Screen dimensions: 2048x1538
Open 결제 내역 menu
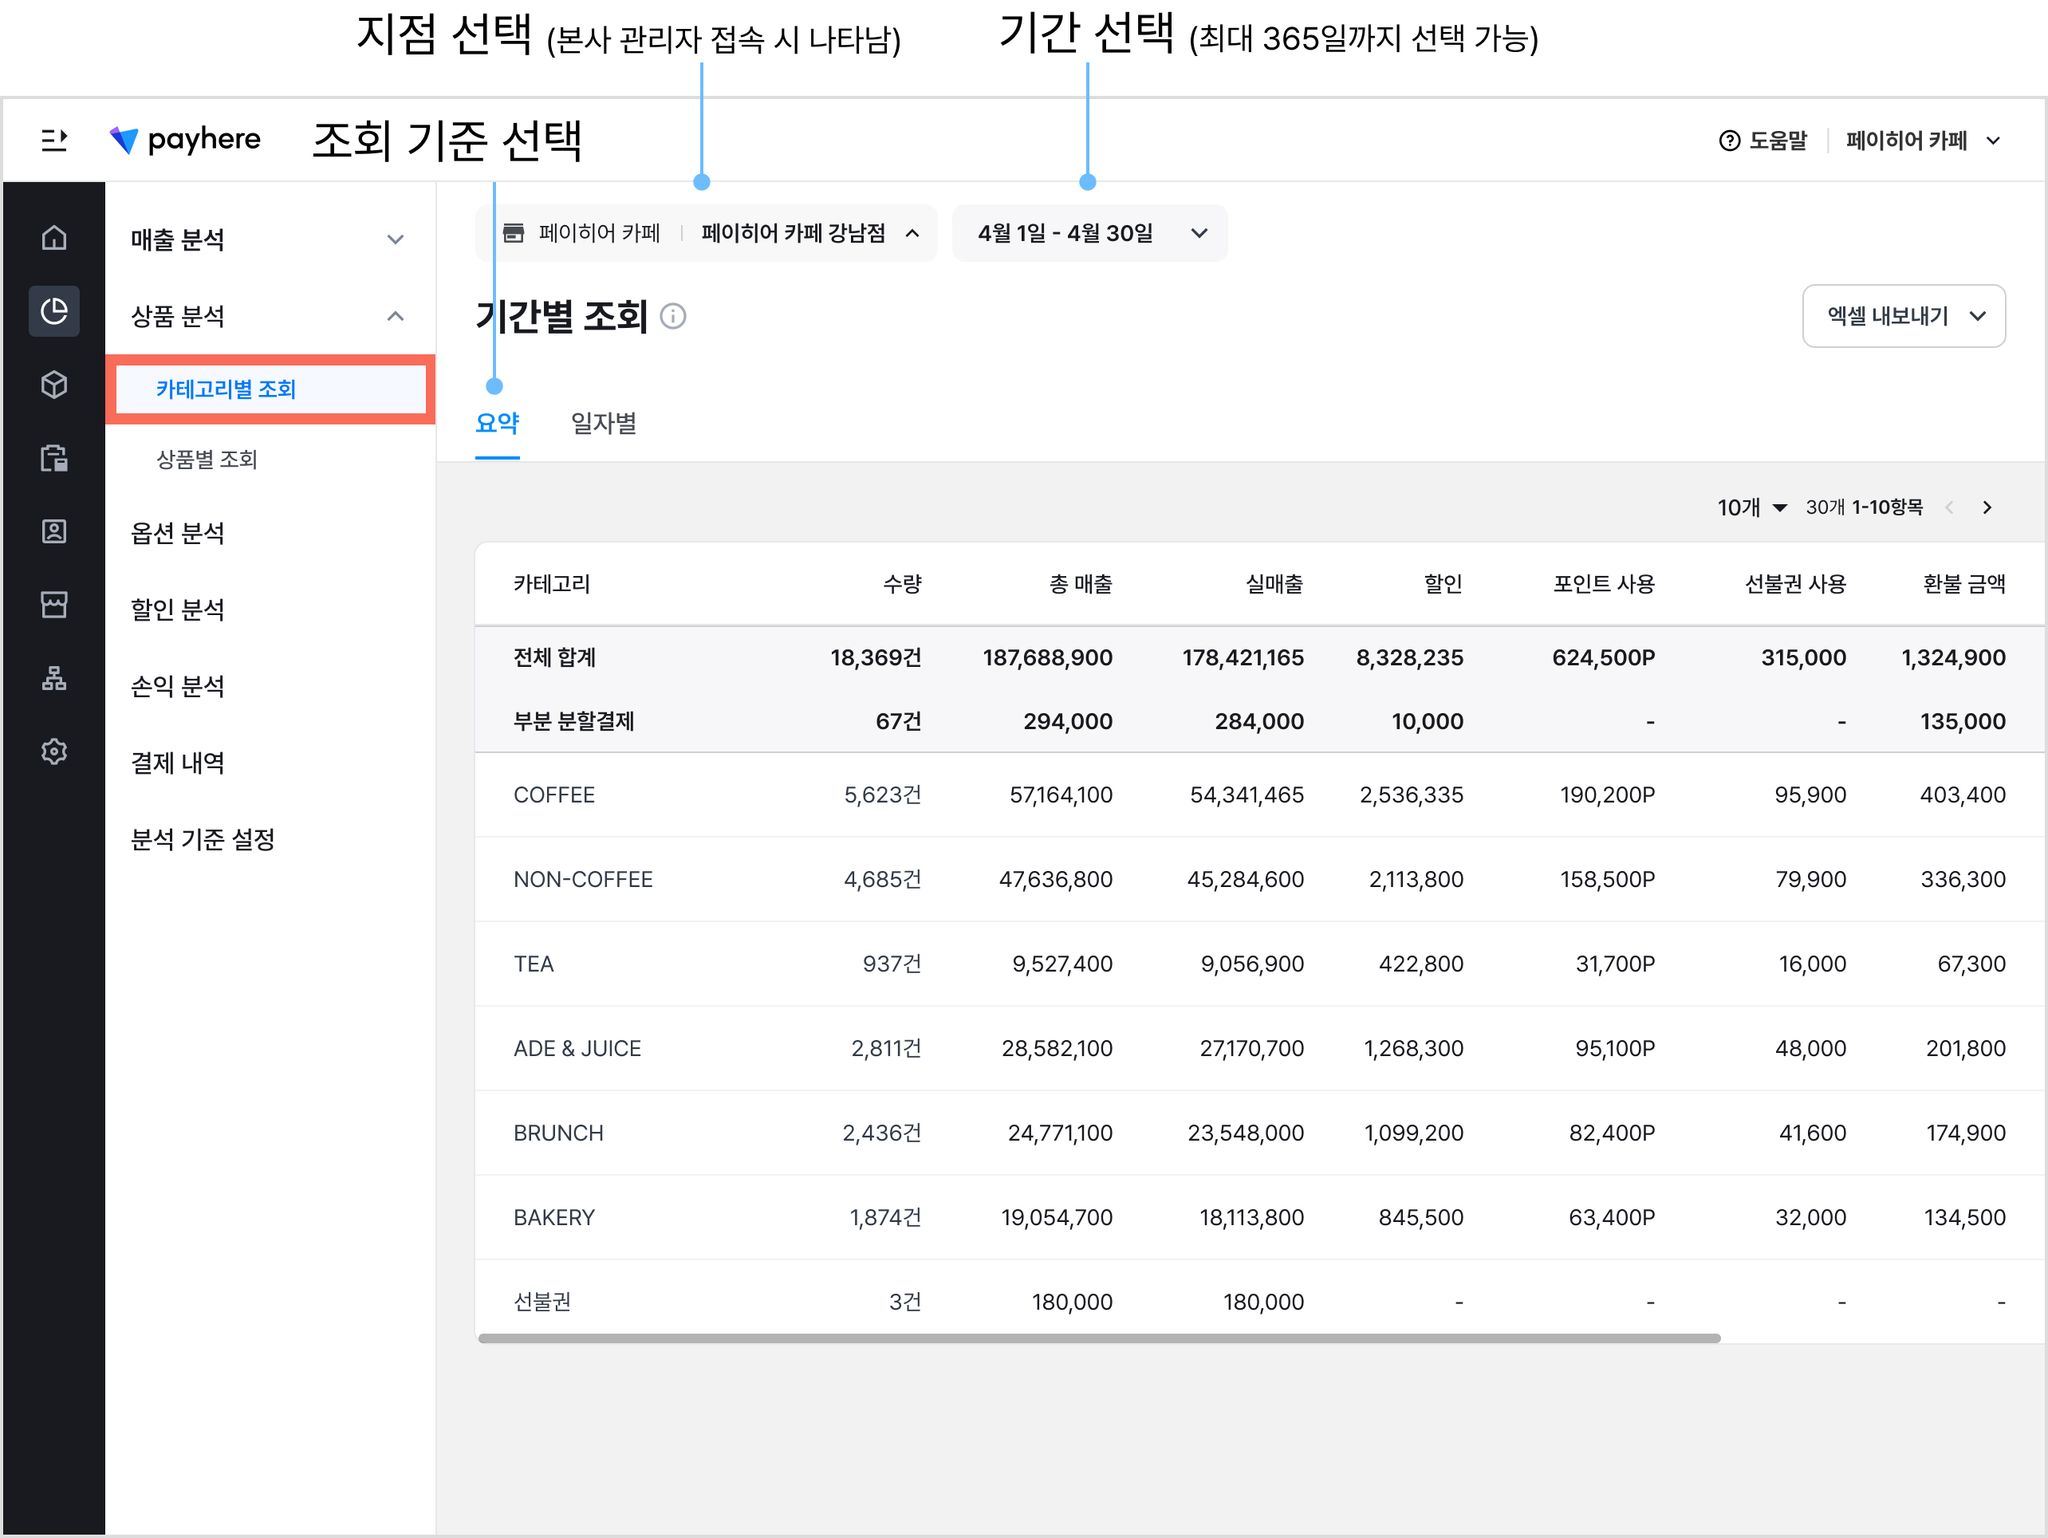tap(178, 763)
